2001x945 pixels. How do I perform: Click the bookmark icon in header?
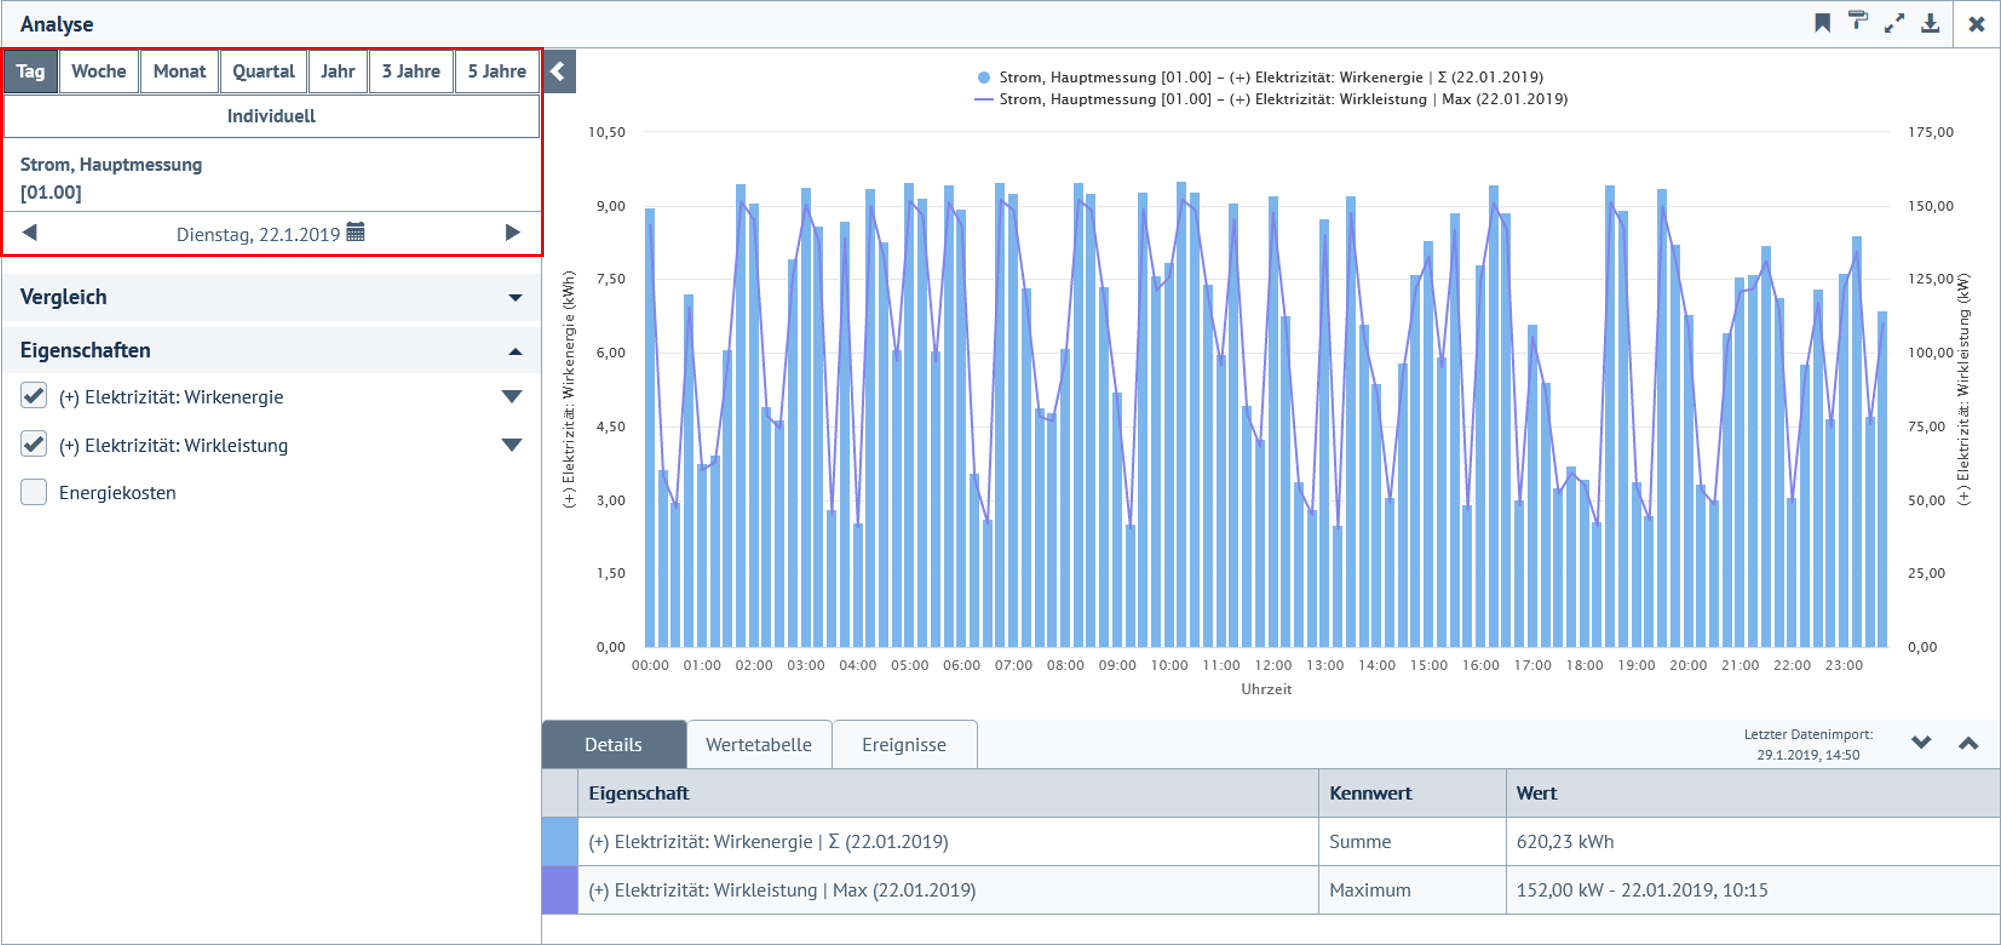click(1822, 23)
